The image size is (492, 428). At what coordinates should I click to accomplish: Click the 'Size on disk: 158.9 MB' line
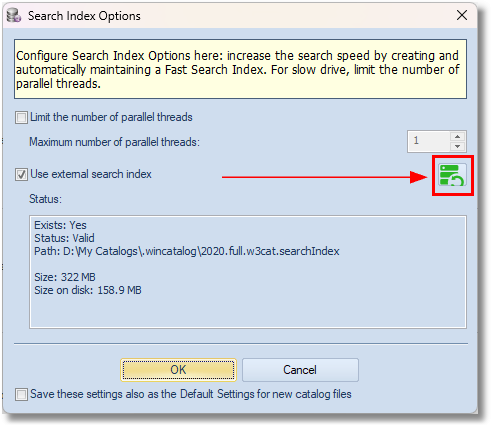tap(88, 290)
